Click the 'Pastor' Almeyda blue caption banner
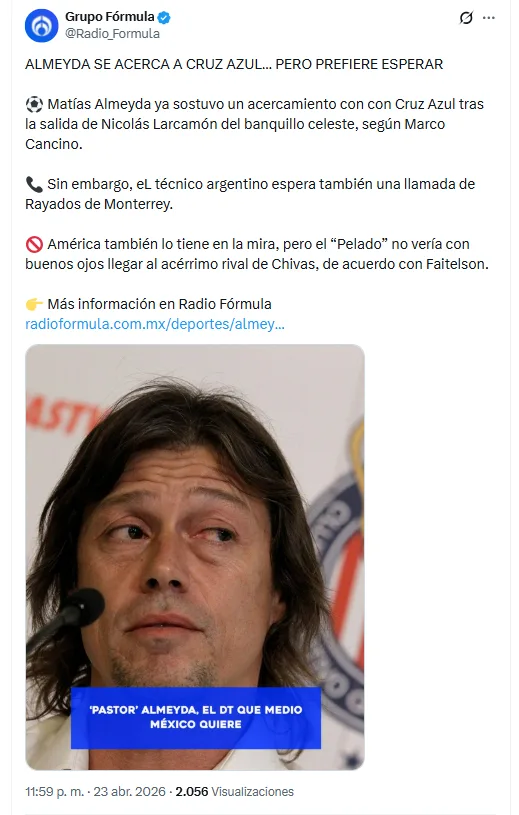The image size is (519, 815). [x=196, y=717]
